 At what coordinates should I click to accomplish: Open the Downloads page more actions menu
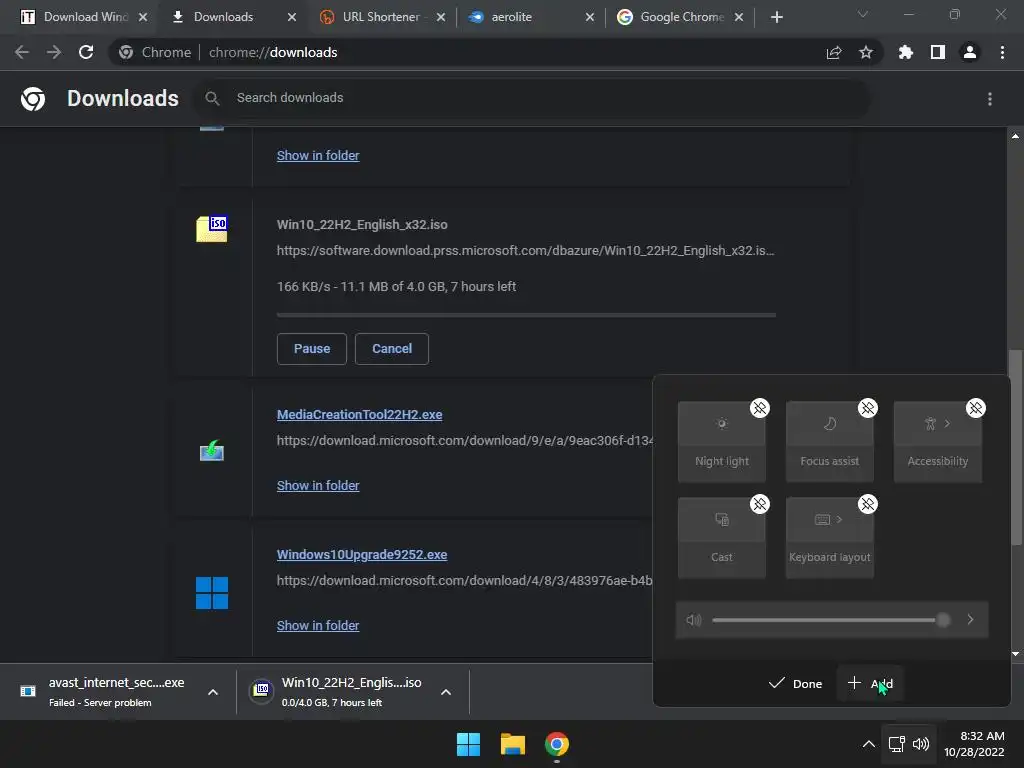(990, 99)
